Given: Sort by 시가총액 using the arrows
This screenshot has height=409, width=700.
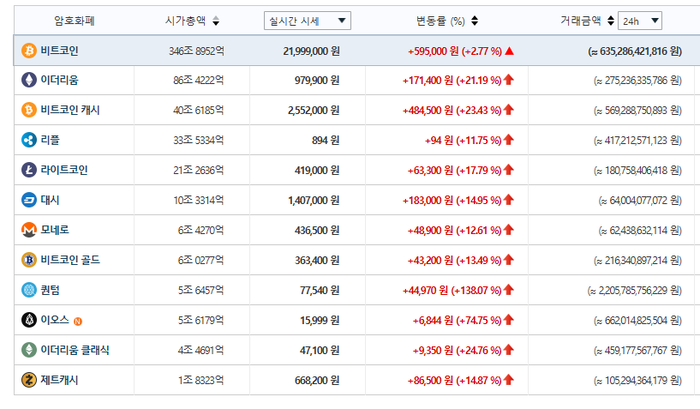Looking at the screenshot, I should (x=216, y=21).
